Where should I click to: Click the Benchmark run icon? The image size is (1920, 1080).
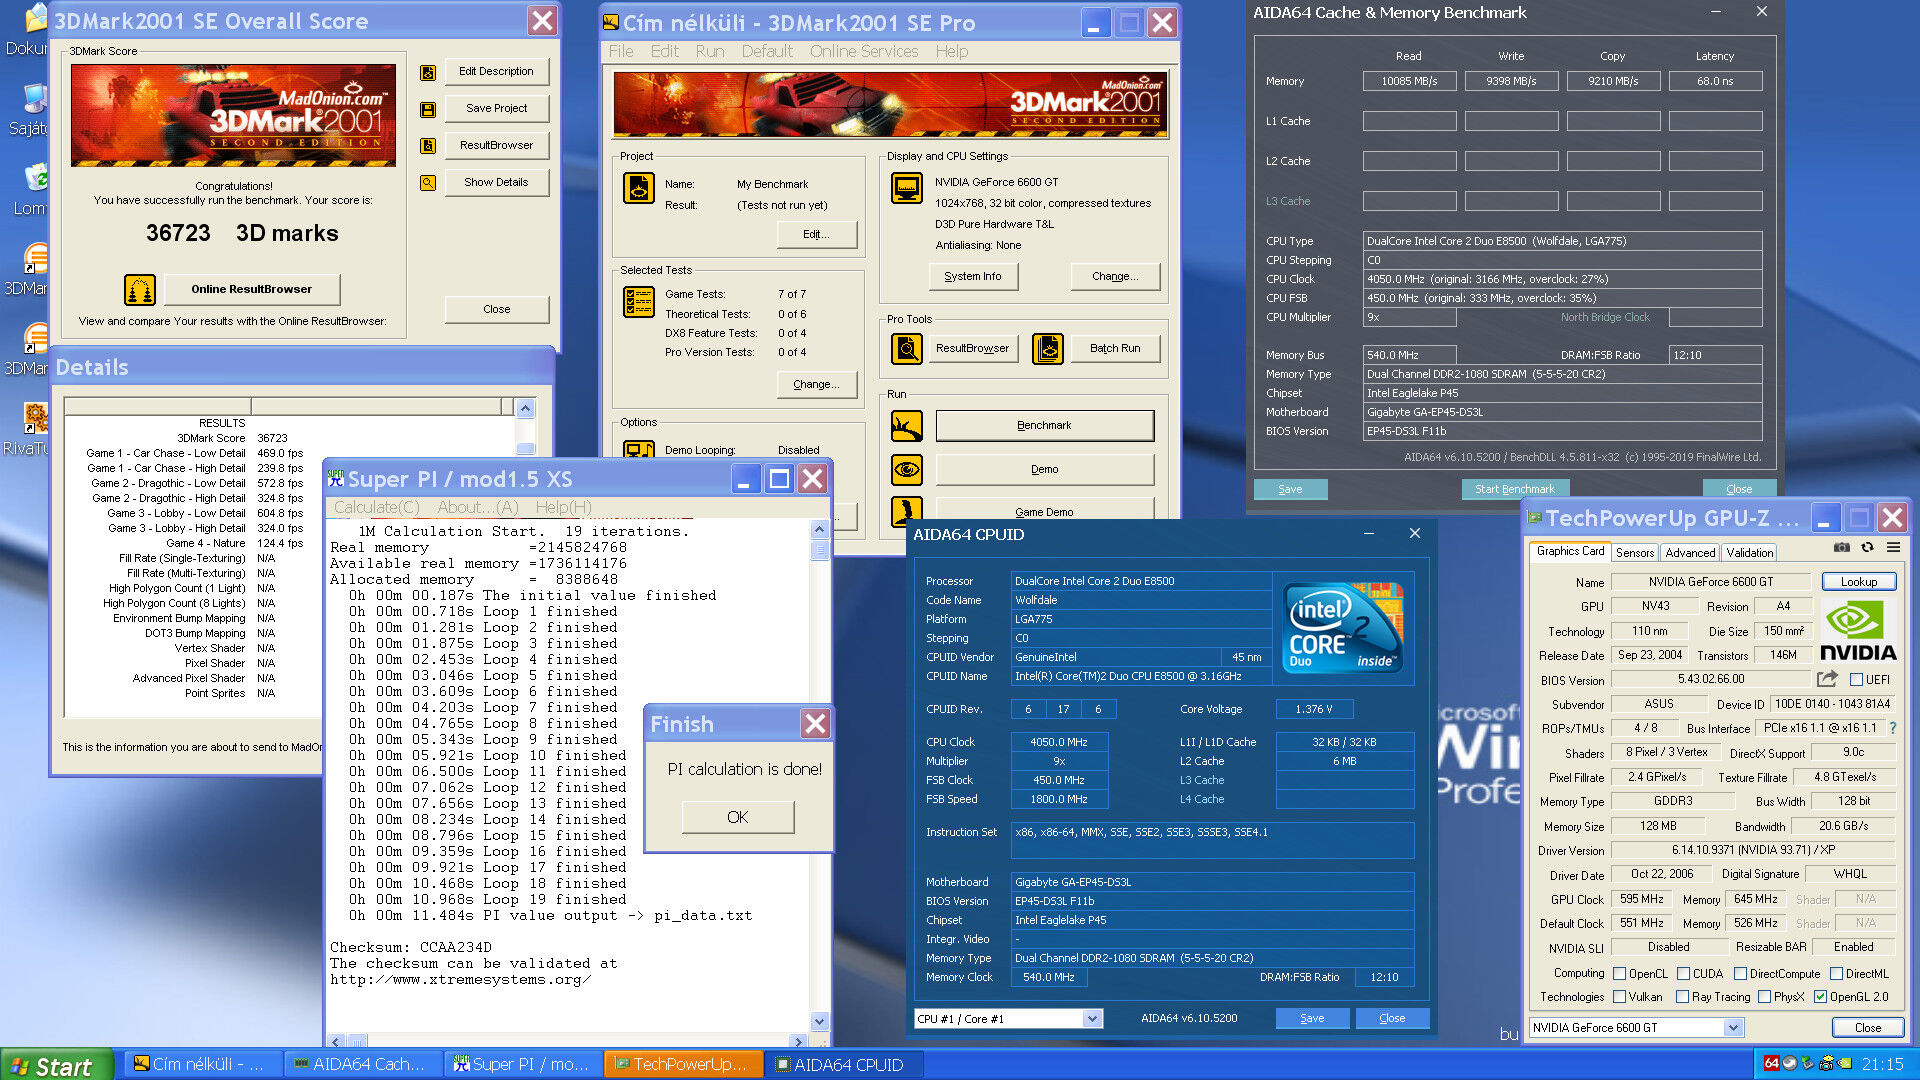pos(907,426)
